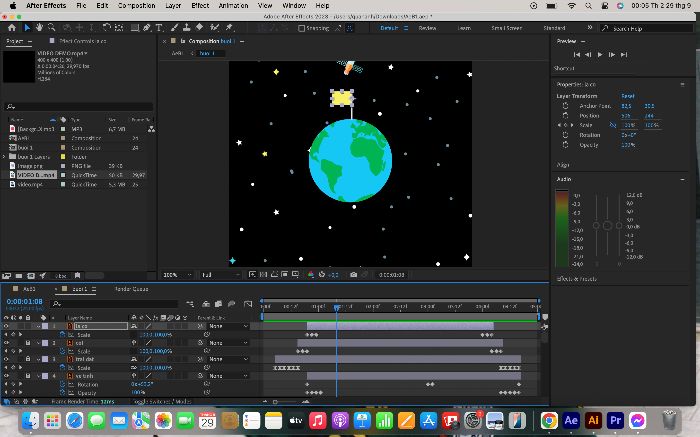Select the Eraser tool
700x437 pixels.
pyautogui.click(x=200, y=28)
